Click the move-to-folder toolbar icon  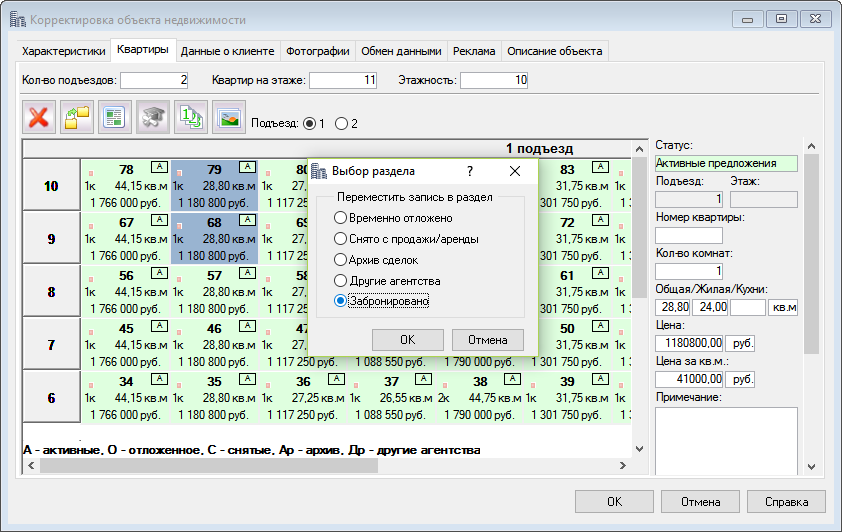77,117
